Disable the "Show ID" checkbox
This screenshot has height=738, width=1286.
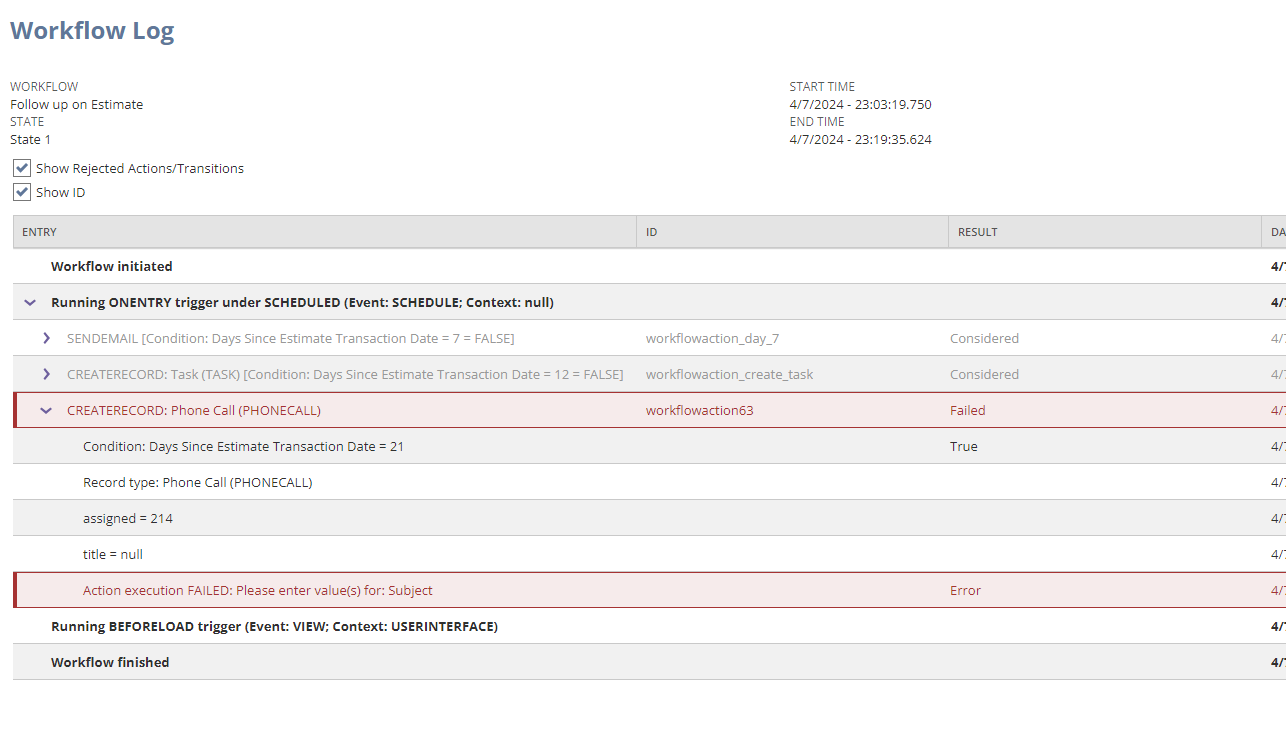tap(21, 192)
